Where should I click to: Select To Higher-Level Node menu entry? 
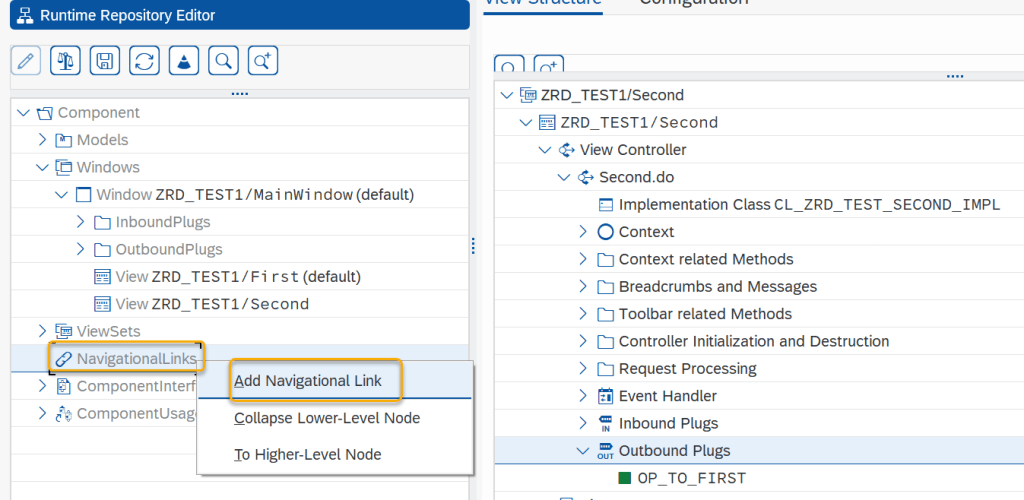[x=307, y=454]
